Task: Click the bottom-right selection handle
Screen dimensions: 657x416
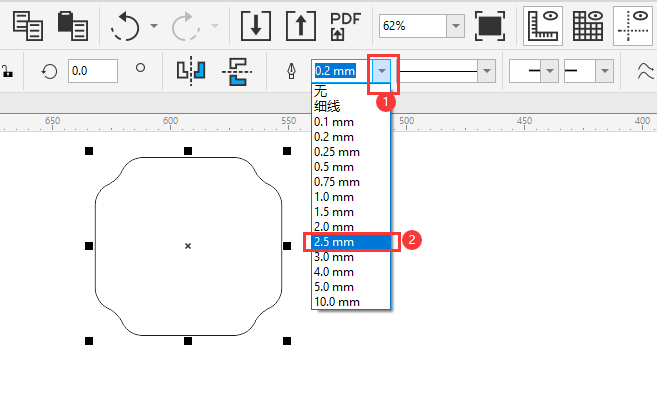Action: [287, 341]
